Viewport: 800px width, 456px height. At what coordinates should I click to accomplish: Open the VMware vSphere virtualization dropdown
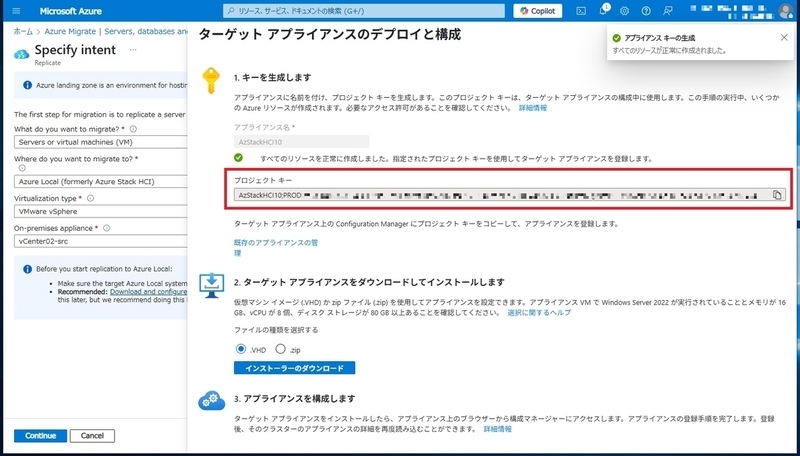[x=101, y=211]
